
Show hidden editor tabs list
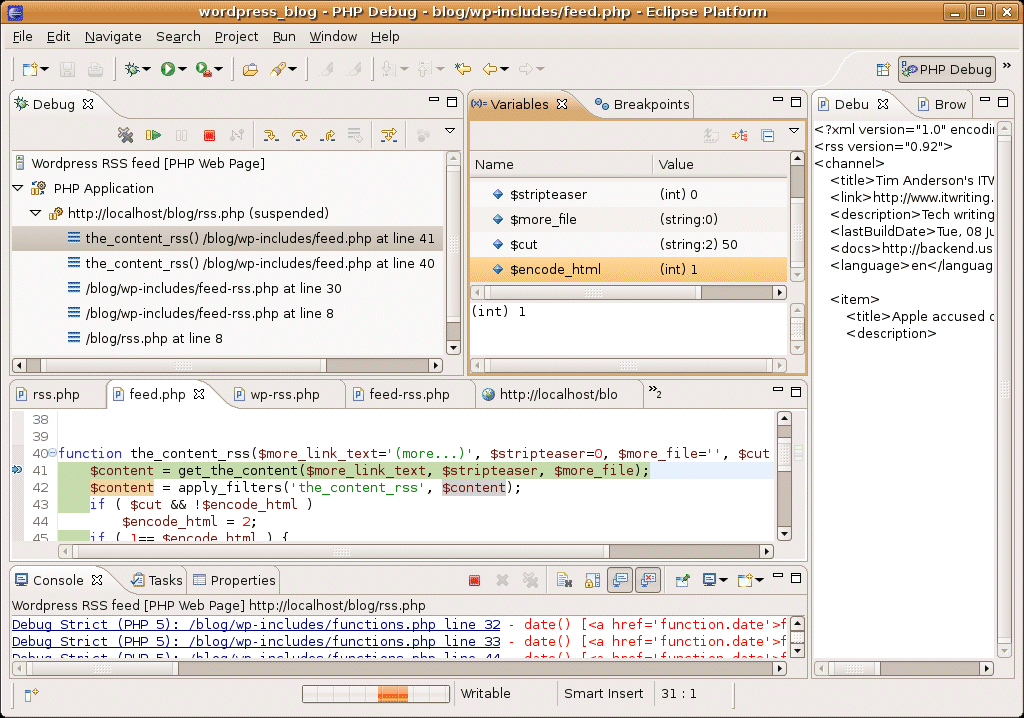654,392
